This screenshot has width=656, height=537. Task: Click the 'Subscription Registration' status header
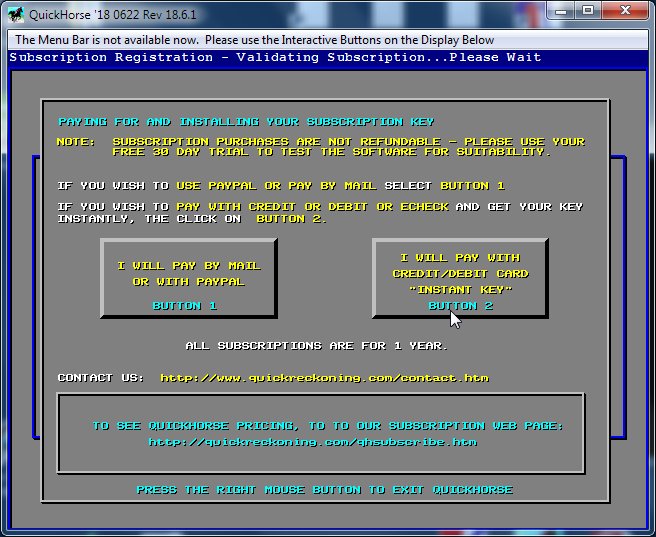click(x=328, y=57)
